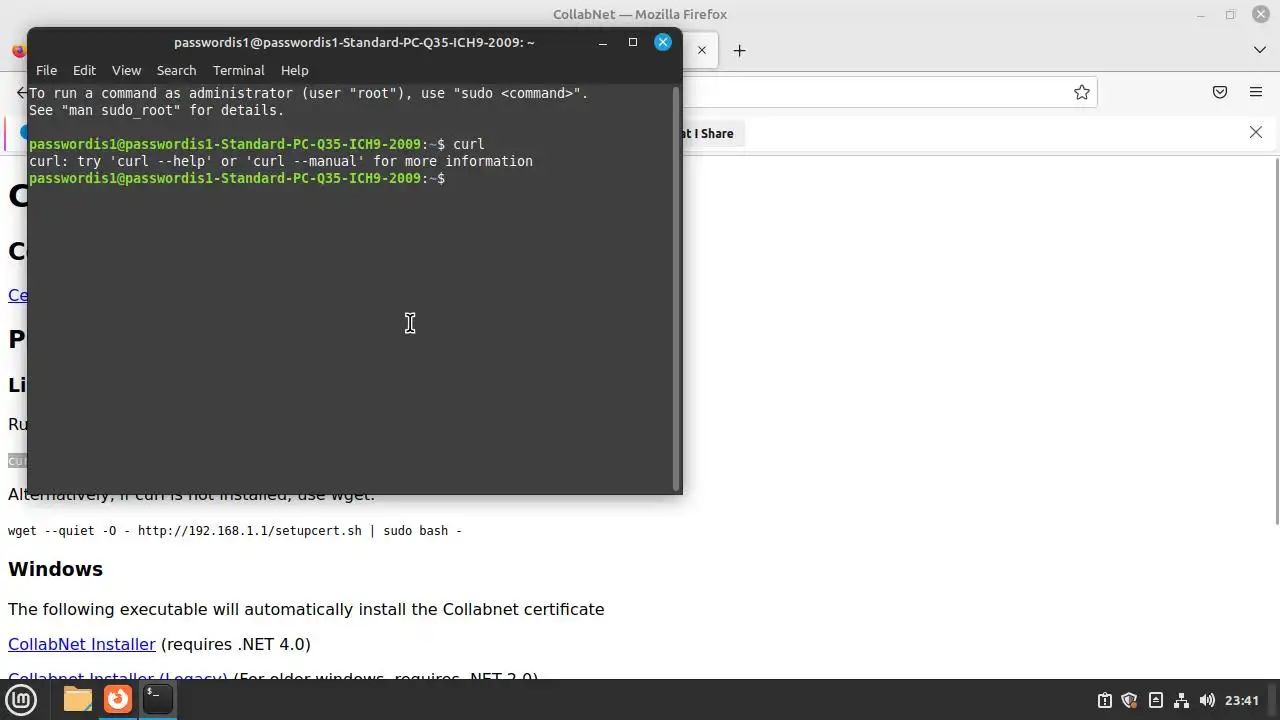Open the network connections tray icon
The image size is (1280, 720).
pos(1181,700)
